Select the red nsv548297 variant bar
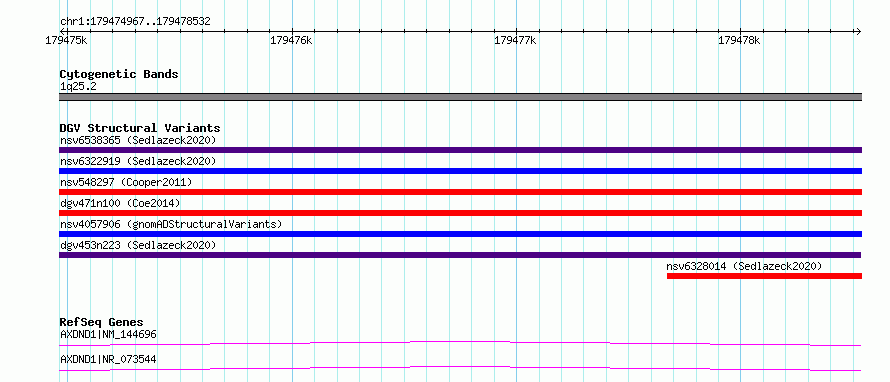890x382 pixels. (460, 192)
